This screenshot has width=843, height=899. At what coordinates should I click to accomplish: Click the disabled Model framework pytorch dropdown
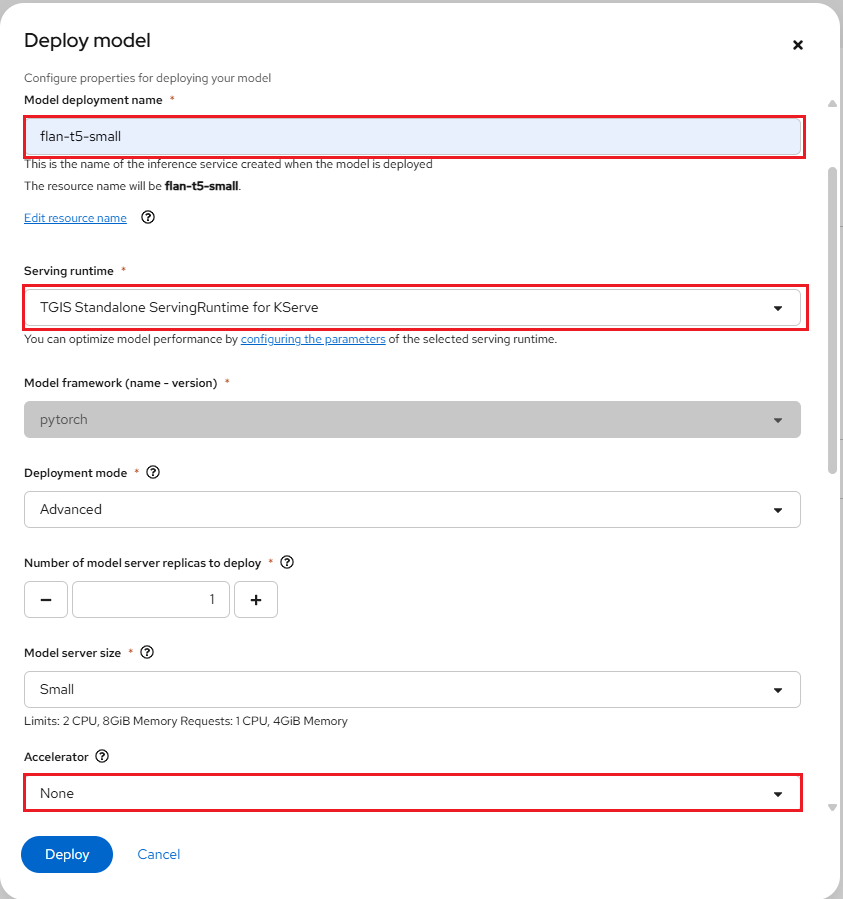(x=412, y=420)
